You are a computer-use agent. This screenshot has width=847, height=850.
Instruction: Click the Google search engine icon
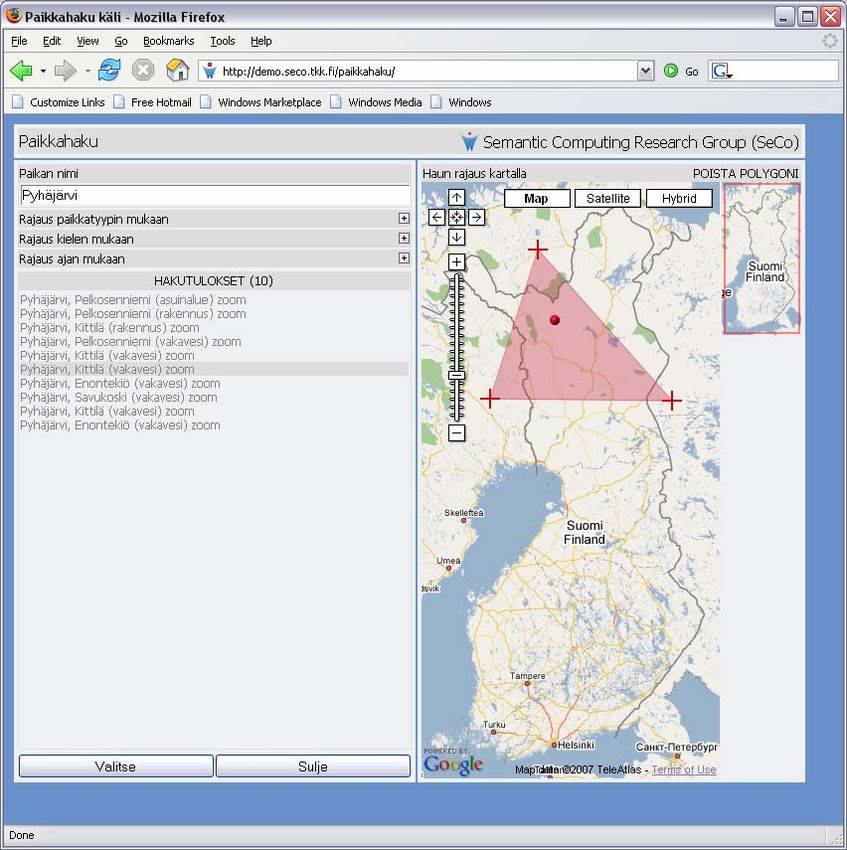(x=721, y=71)
